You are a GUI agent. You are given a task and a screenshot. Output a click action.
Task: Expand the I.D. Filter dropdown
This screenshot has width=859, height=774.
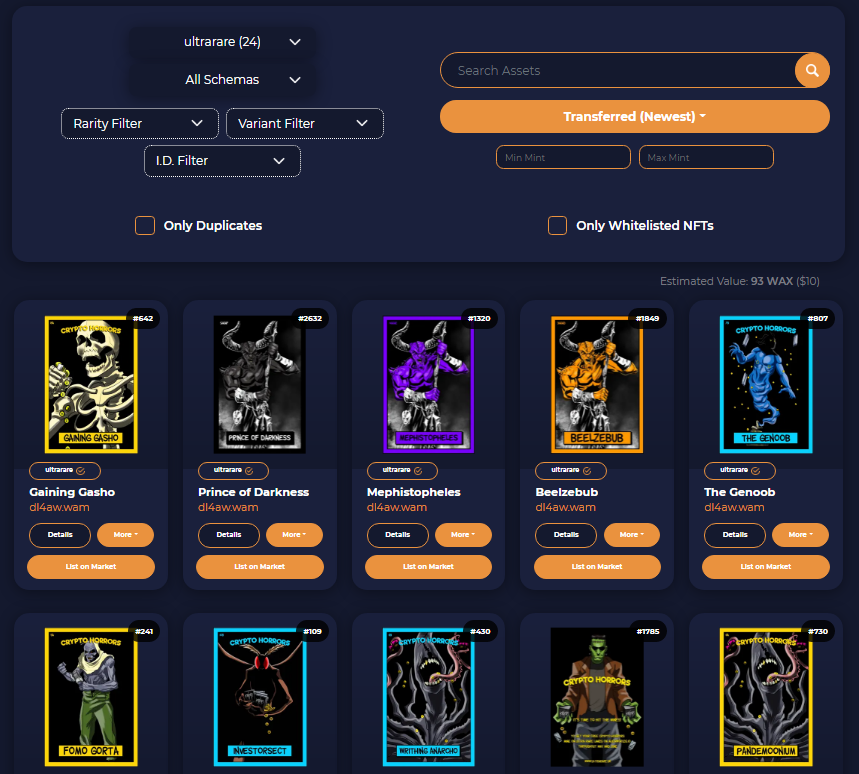pyautogui.click(x=222, y=161)
